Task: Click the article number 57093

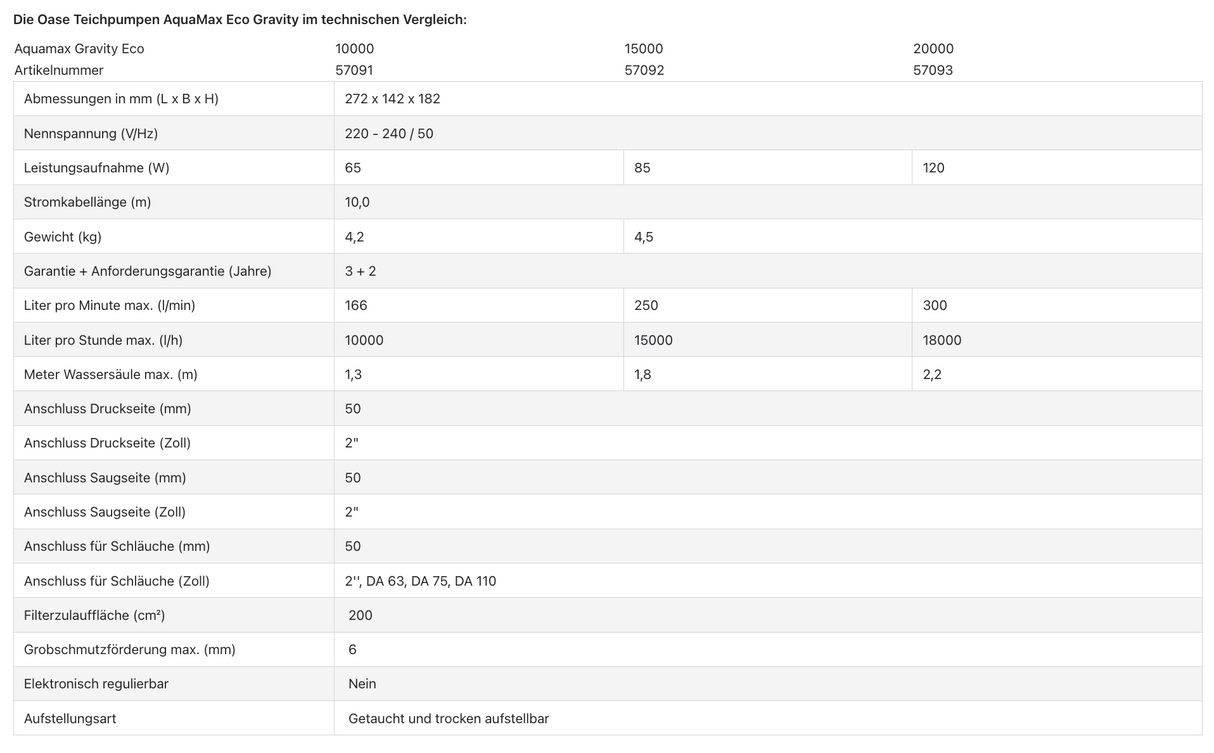Action: point(933,70)
